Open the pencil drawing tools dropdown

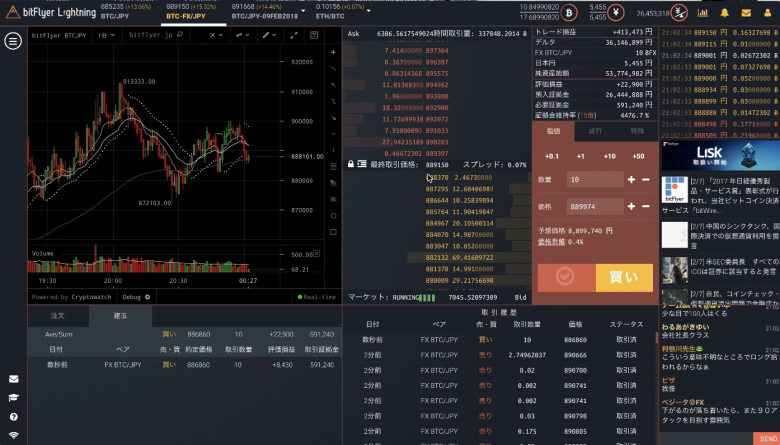pos(269,35)
